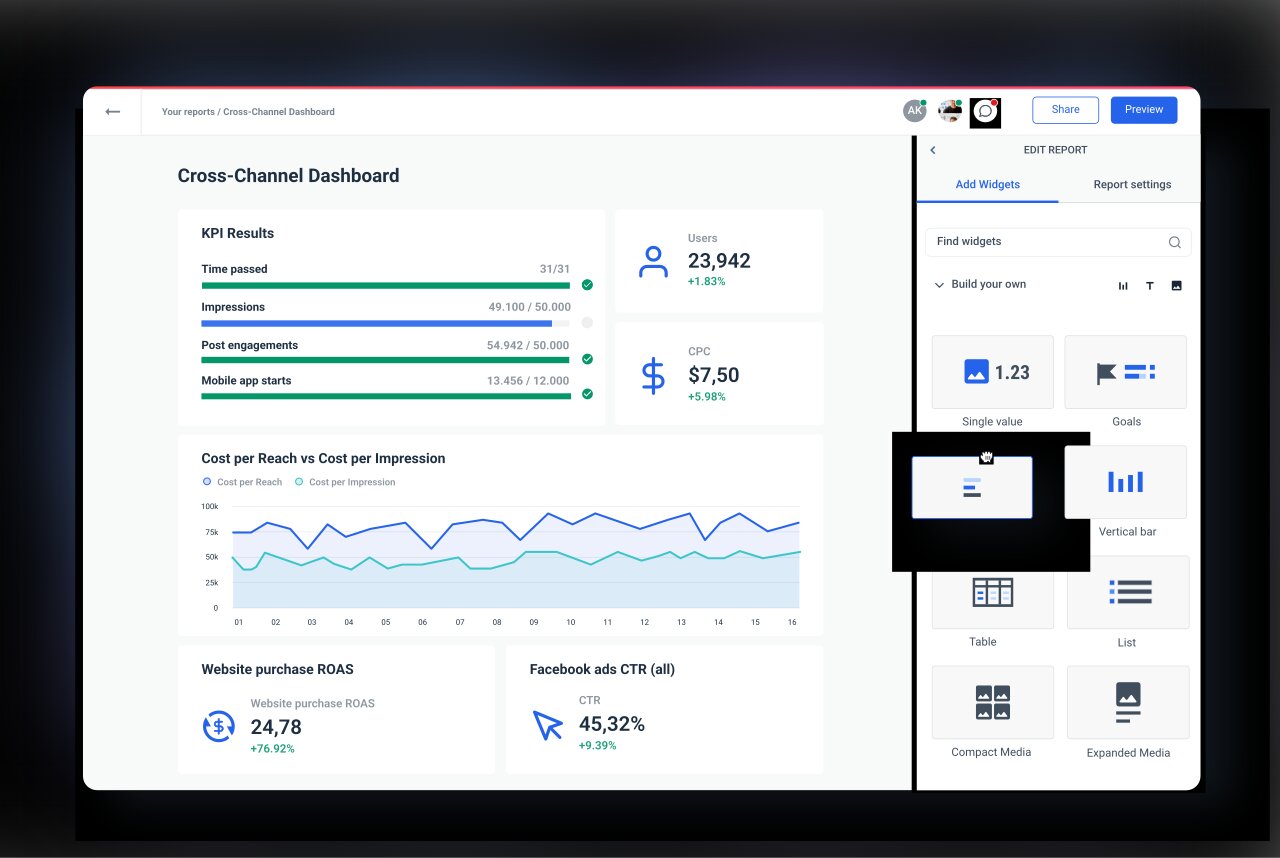Screen dimensions: 1280x858
Task: Select the Single value widget icon
Action: [x=992, y=371]
